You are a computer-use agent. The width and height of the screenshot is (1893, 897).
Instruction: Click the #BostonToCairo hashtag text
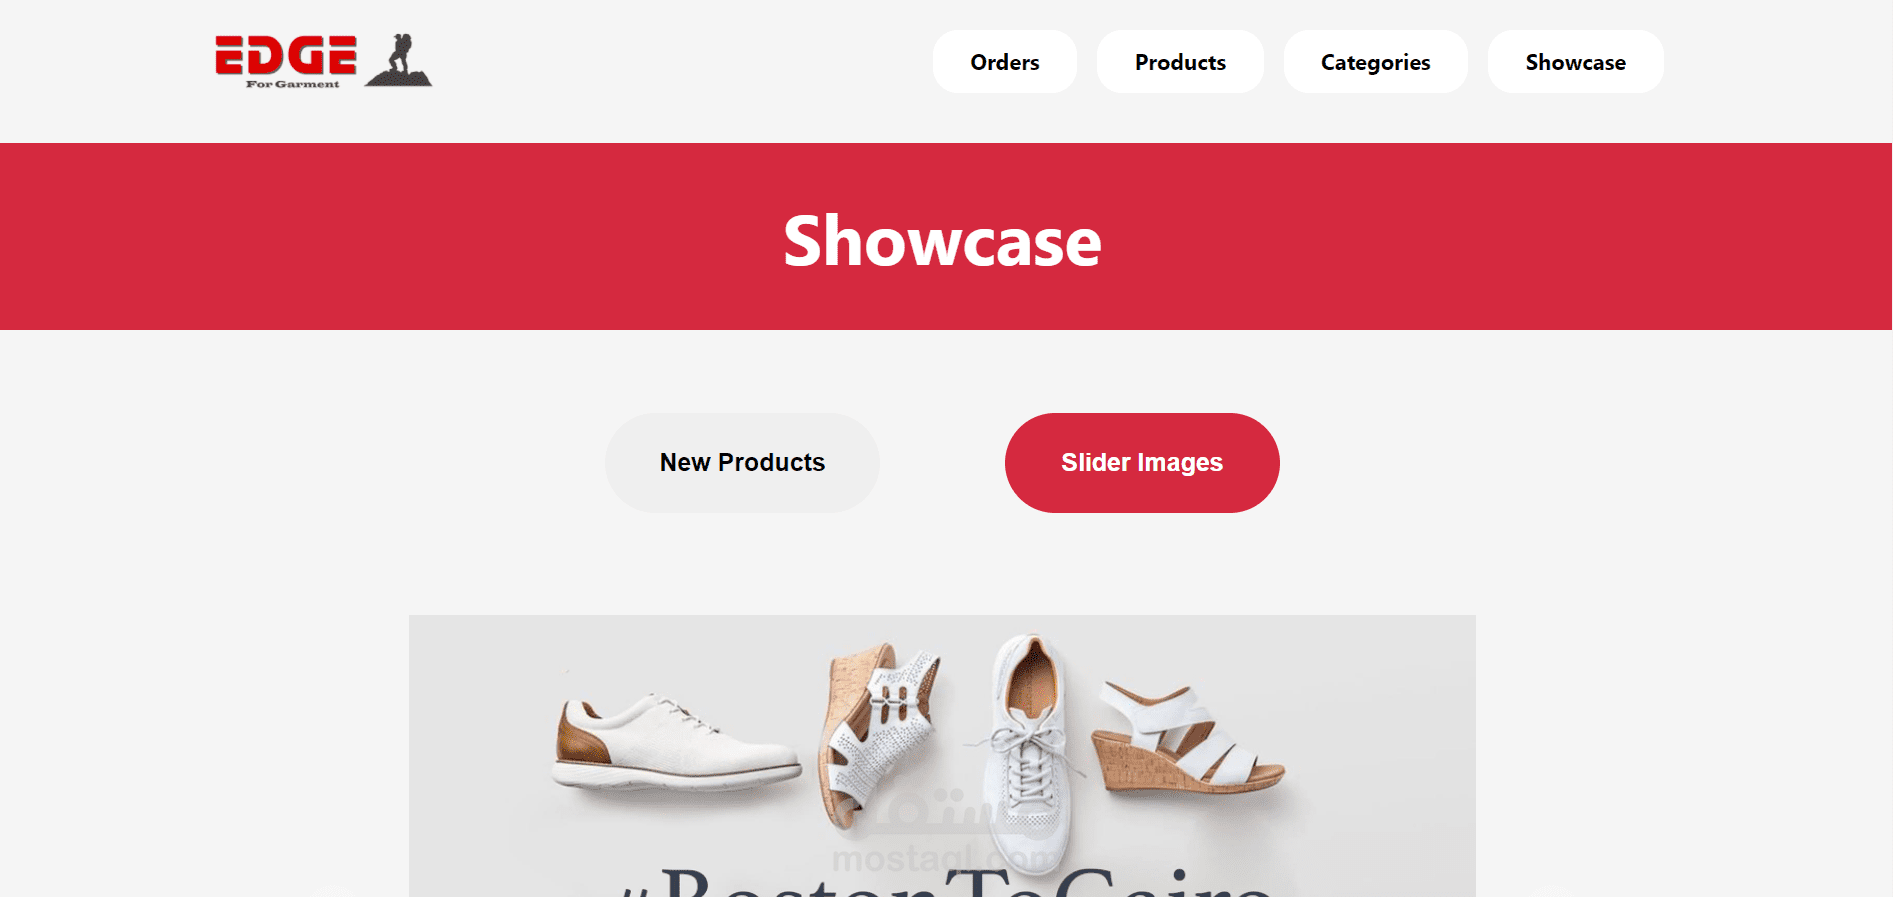[x=945, y=882]
